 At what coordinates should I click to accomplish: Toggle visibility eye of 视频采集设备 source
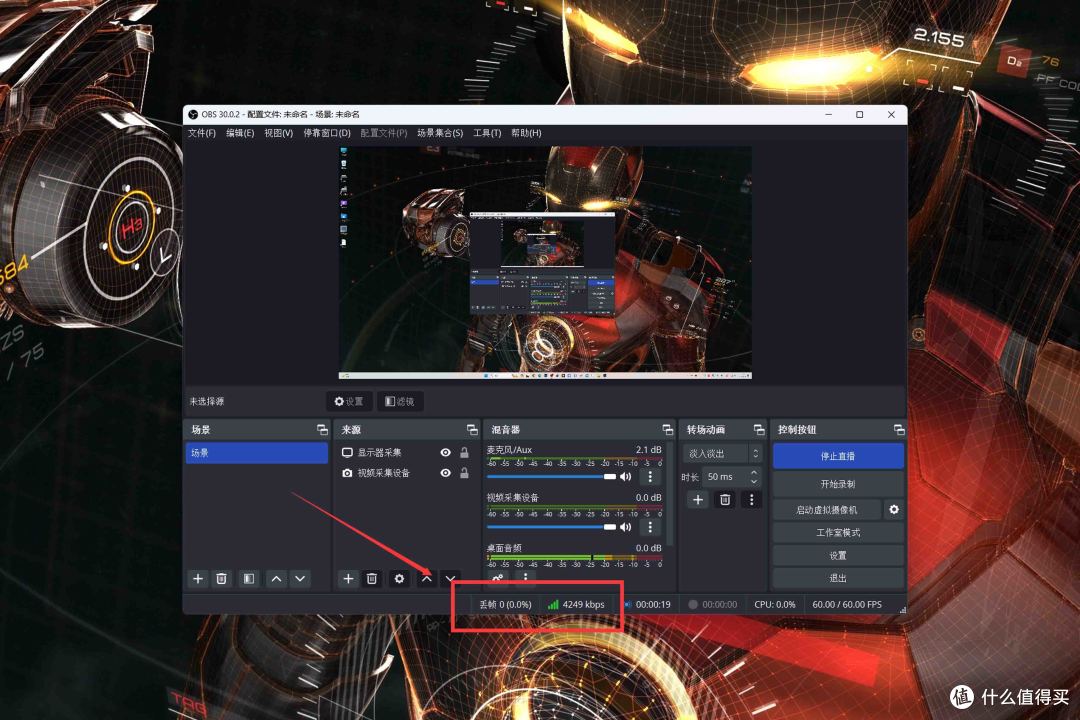446,473
